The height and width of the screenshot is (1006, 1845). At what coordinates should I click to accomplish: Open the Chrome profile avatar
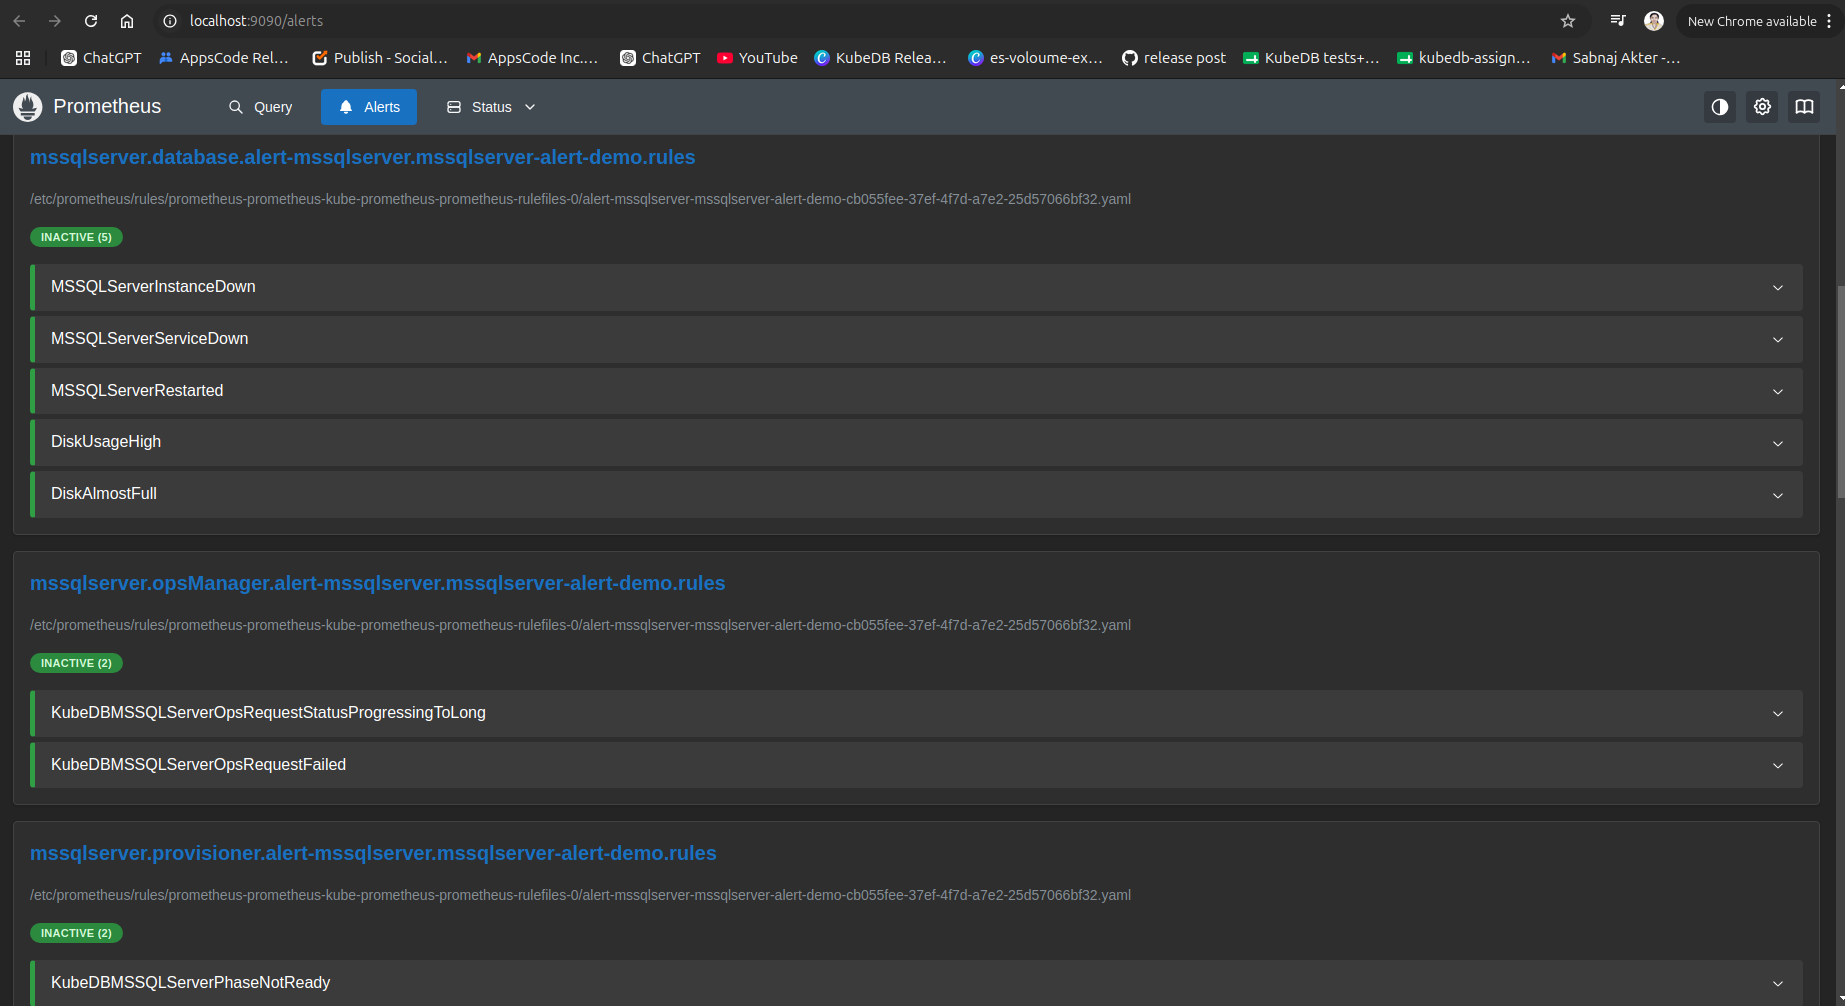pyautogui.click(x=1654, y=21)
